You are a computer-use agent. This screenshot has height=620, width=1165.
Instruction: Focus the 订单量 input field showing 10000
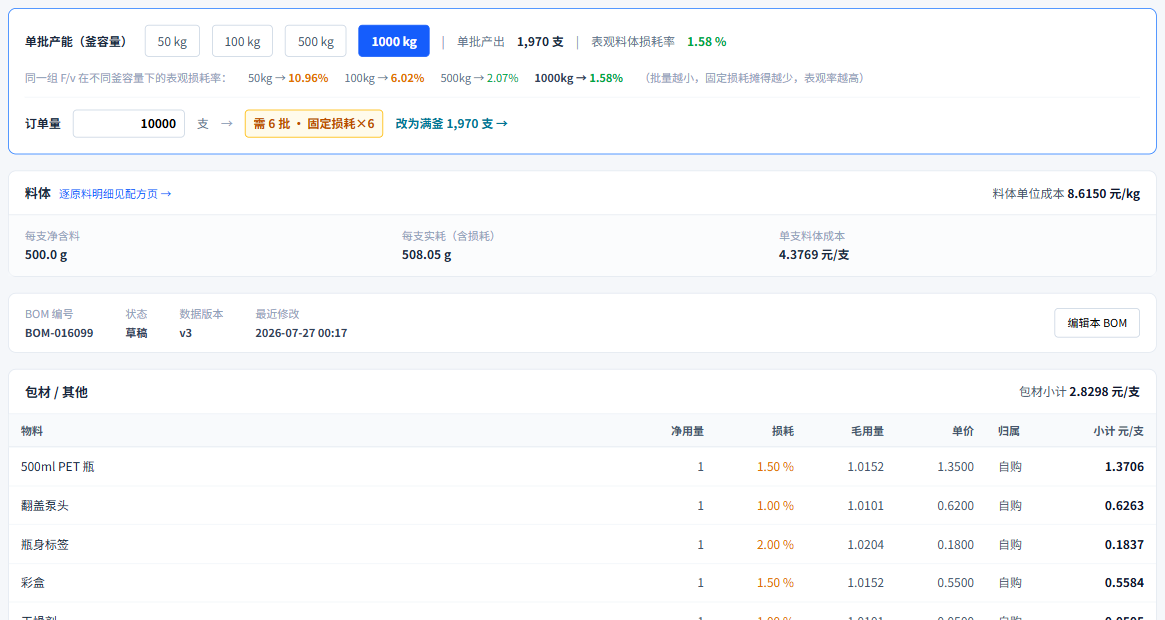[129, 123]
